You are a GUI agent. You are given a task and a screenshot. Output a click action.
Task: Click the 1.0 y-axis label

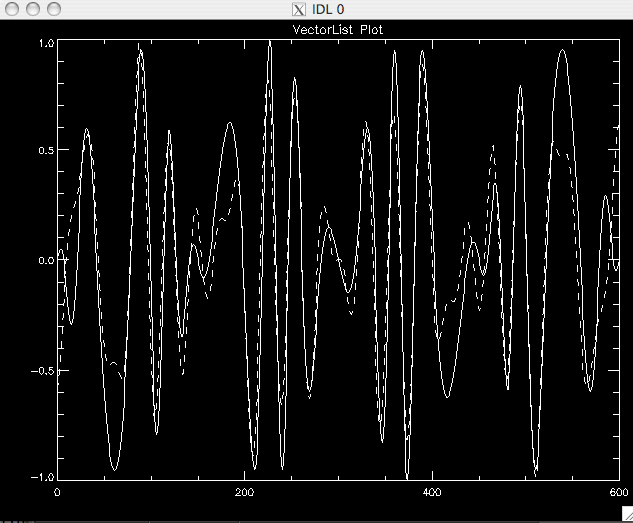point(45,44)
